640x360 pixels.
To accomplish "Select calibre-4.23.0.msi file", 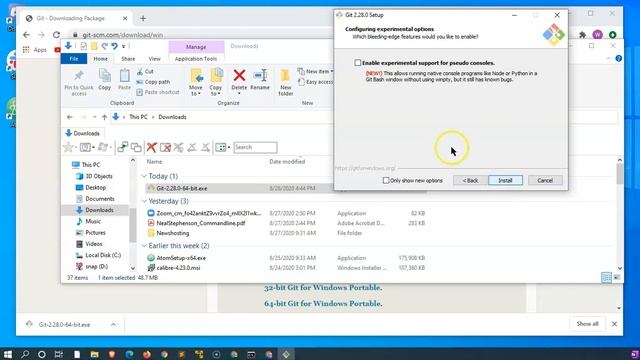I will coord(178,268).
